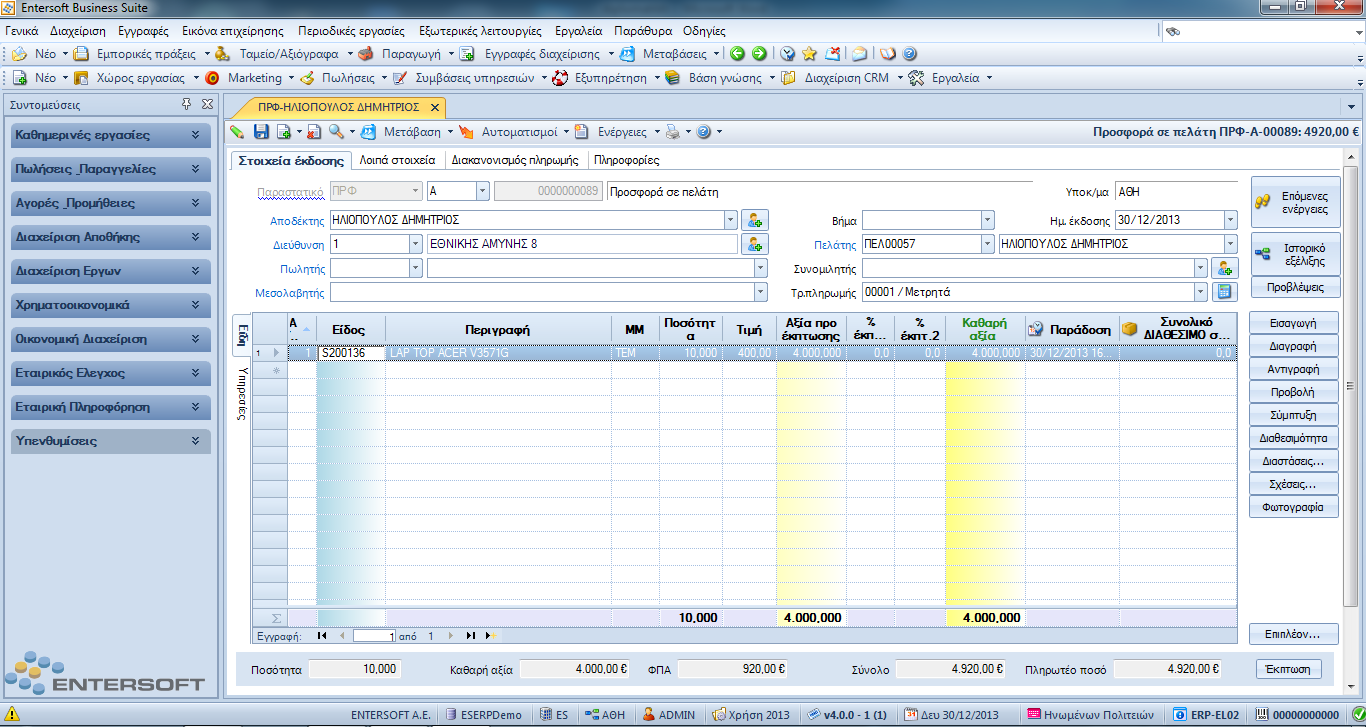Open the Βήμα dropdown

(988, 220)
